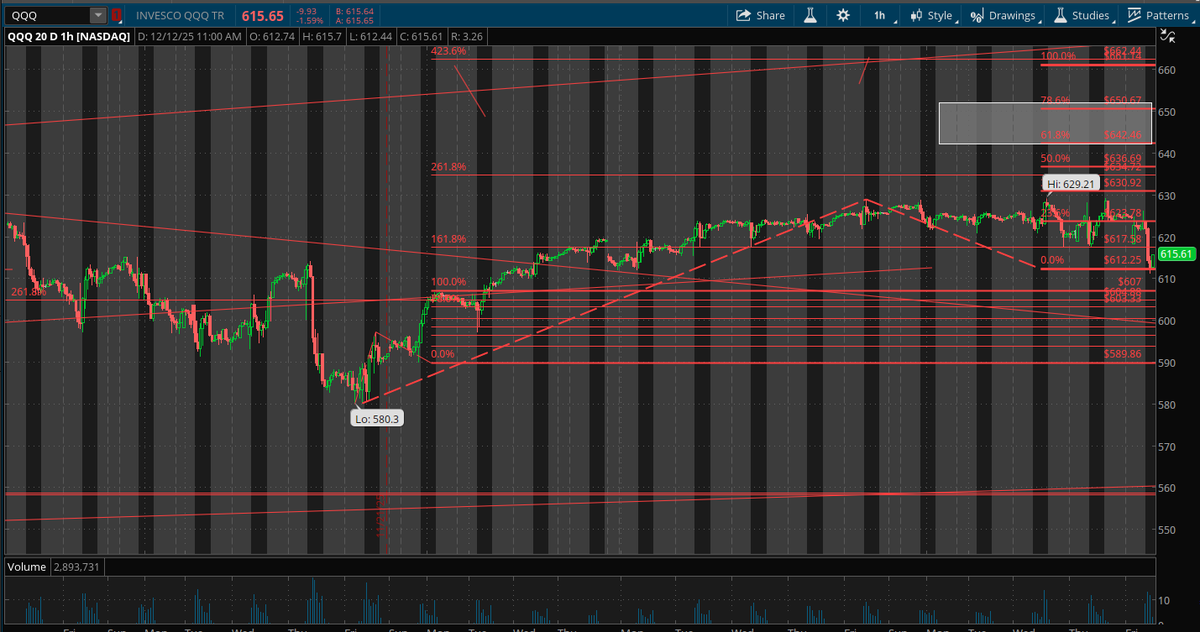Click the volume value 2,893,731
The height and width of the screenshot is (632, 1200).
point(75,567)
